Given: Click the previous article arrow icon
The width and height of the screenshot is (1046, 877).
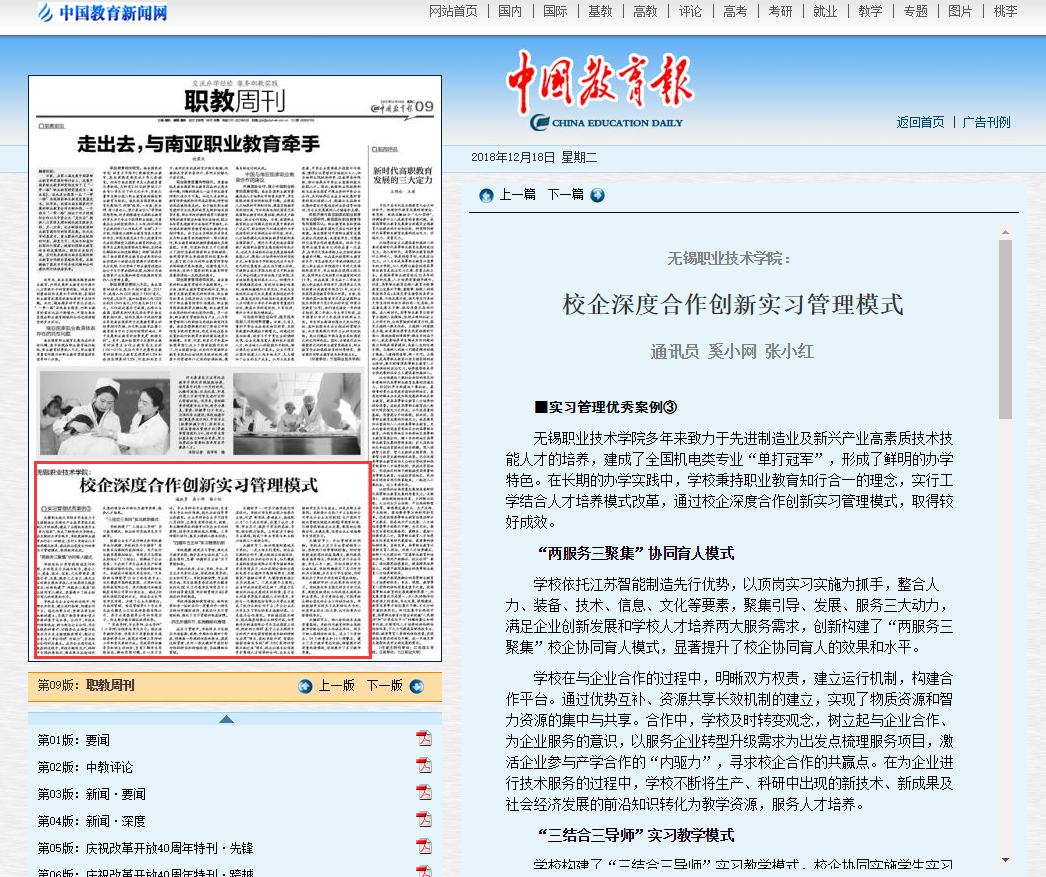Looking at the screenshot, I should click(x=486, y=195).
